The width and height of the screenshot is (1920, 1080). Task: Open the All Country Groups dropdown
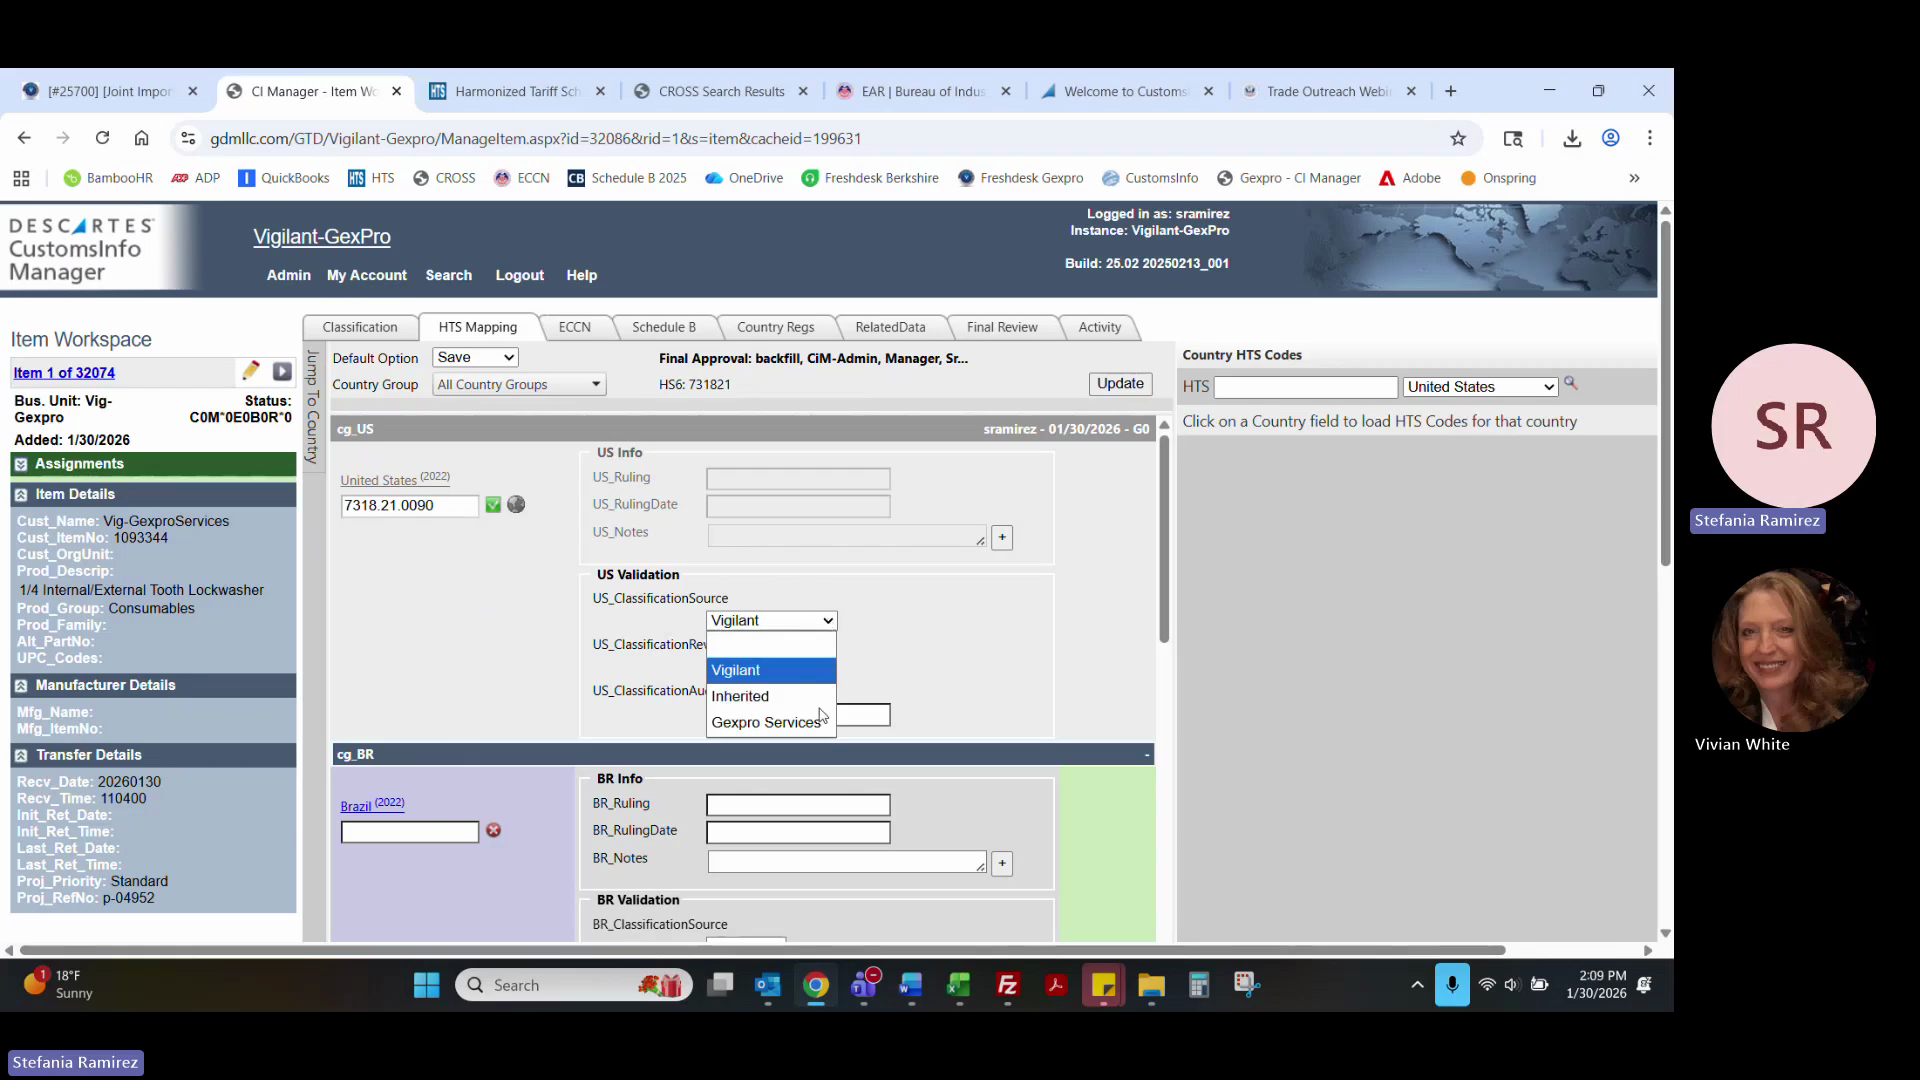click(519, 385)
